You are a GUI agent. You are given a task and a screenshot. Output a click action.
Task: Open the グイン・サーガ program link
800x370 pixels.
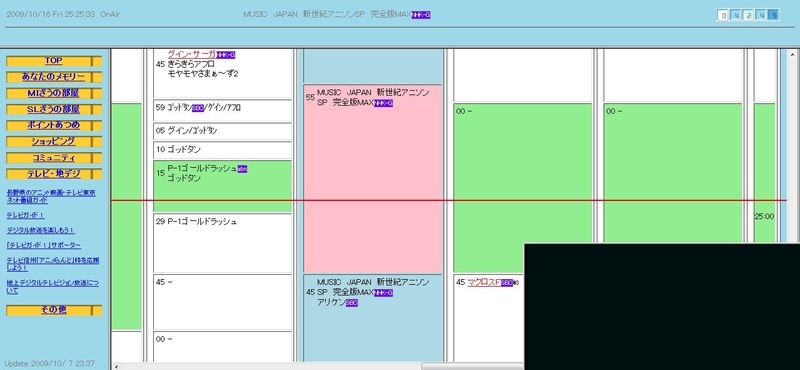(x=191, y=55)
